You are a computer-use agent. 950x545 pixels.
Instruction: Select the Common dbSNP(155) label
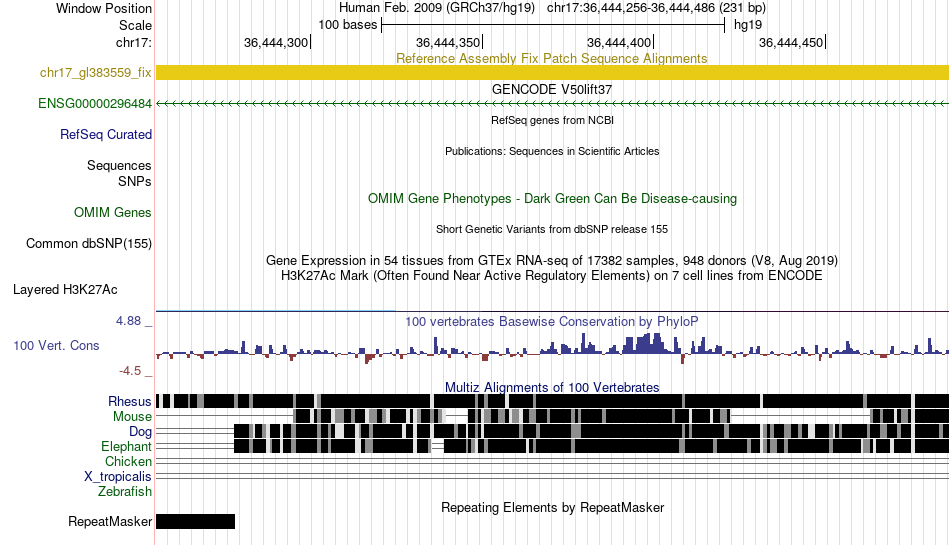[x=88, y=243]
